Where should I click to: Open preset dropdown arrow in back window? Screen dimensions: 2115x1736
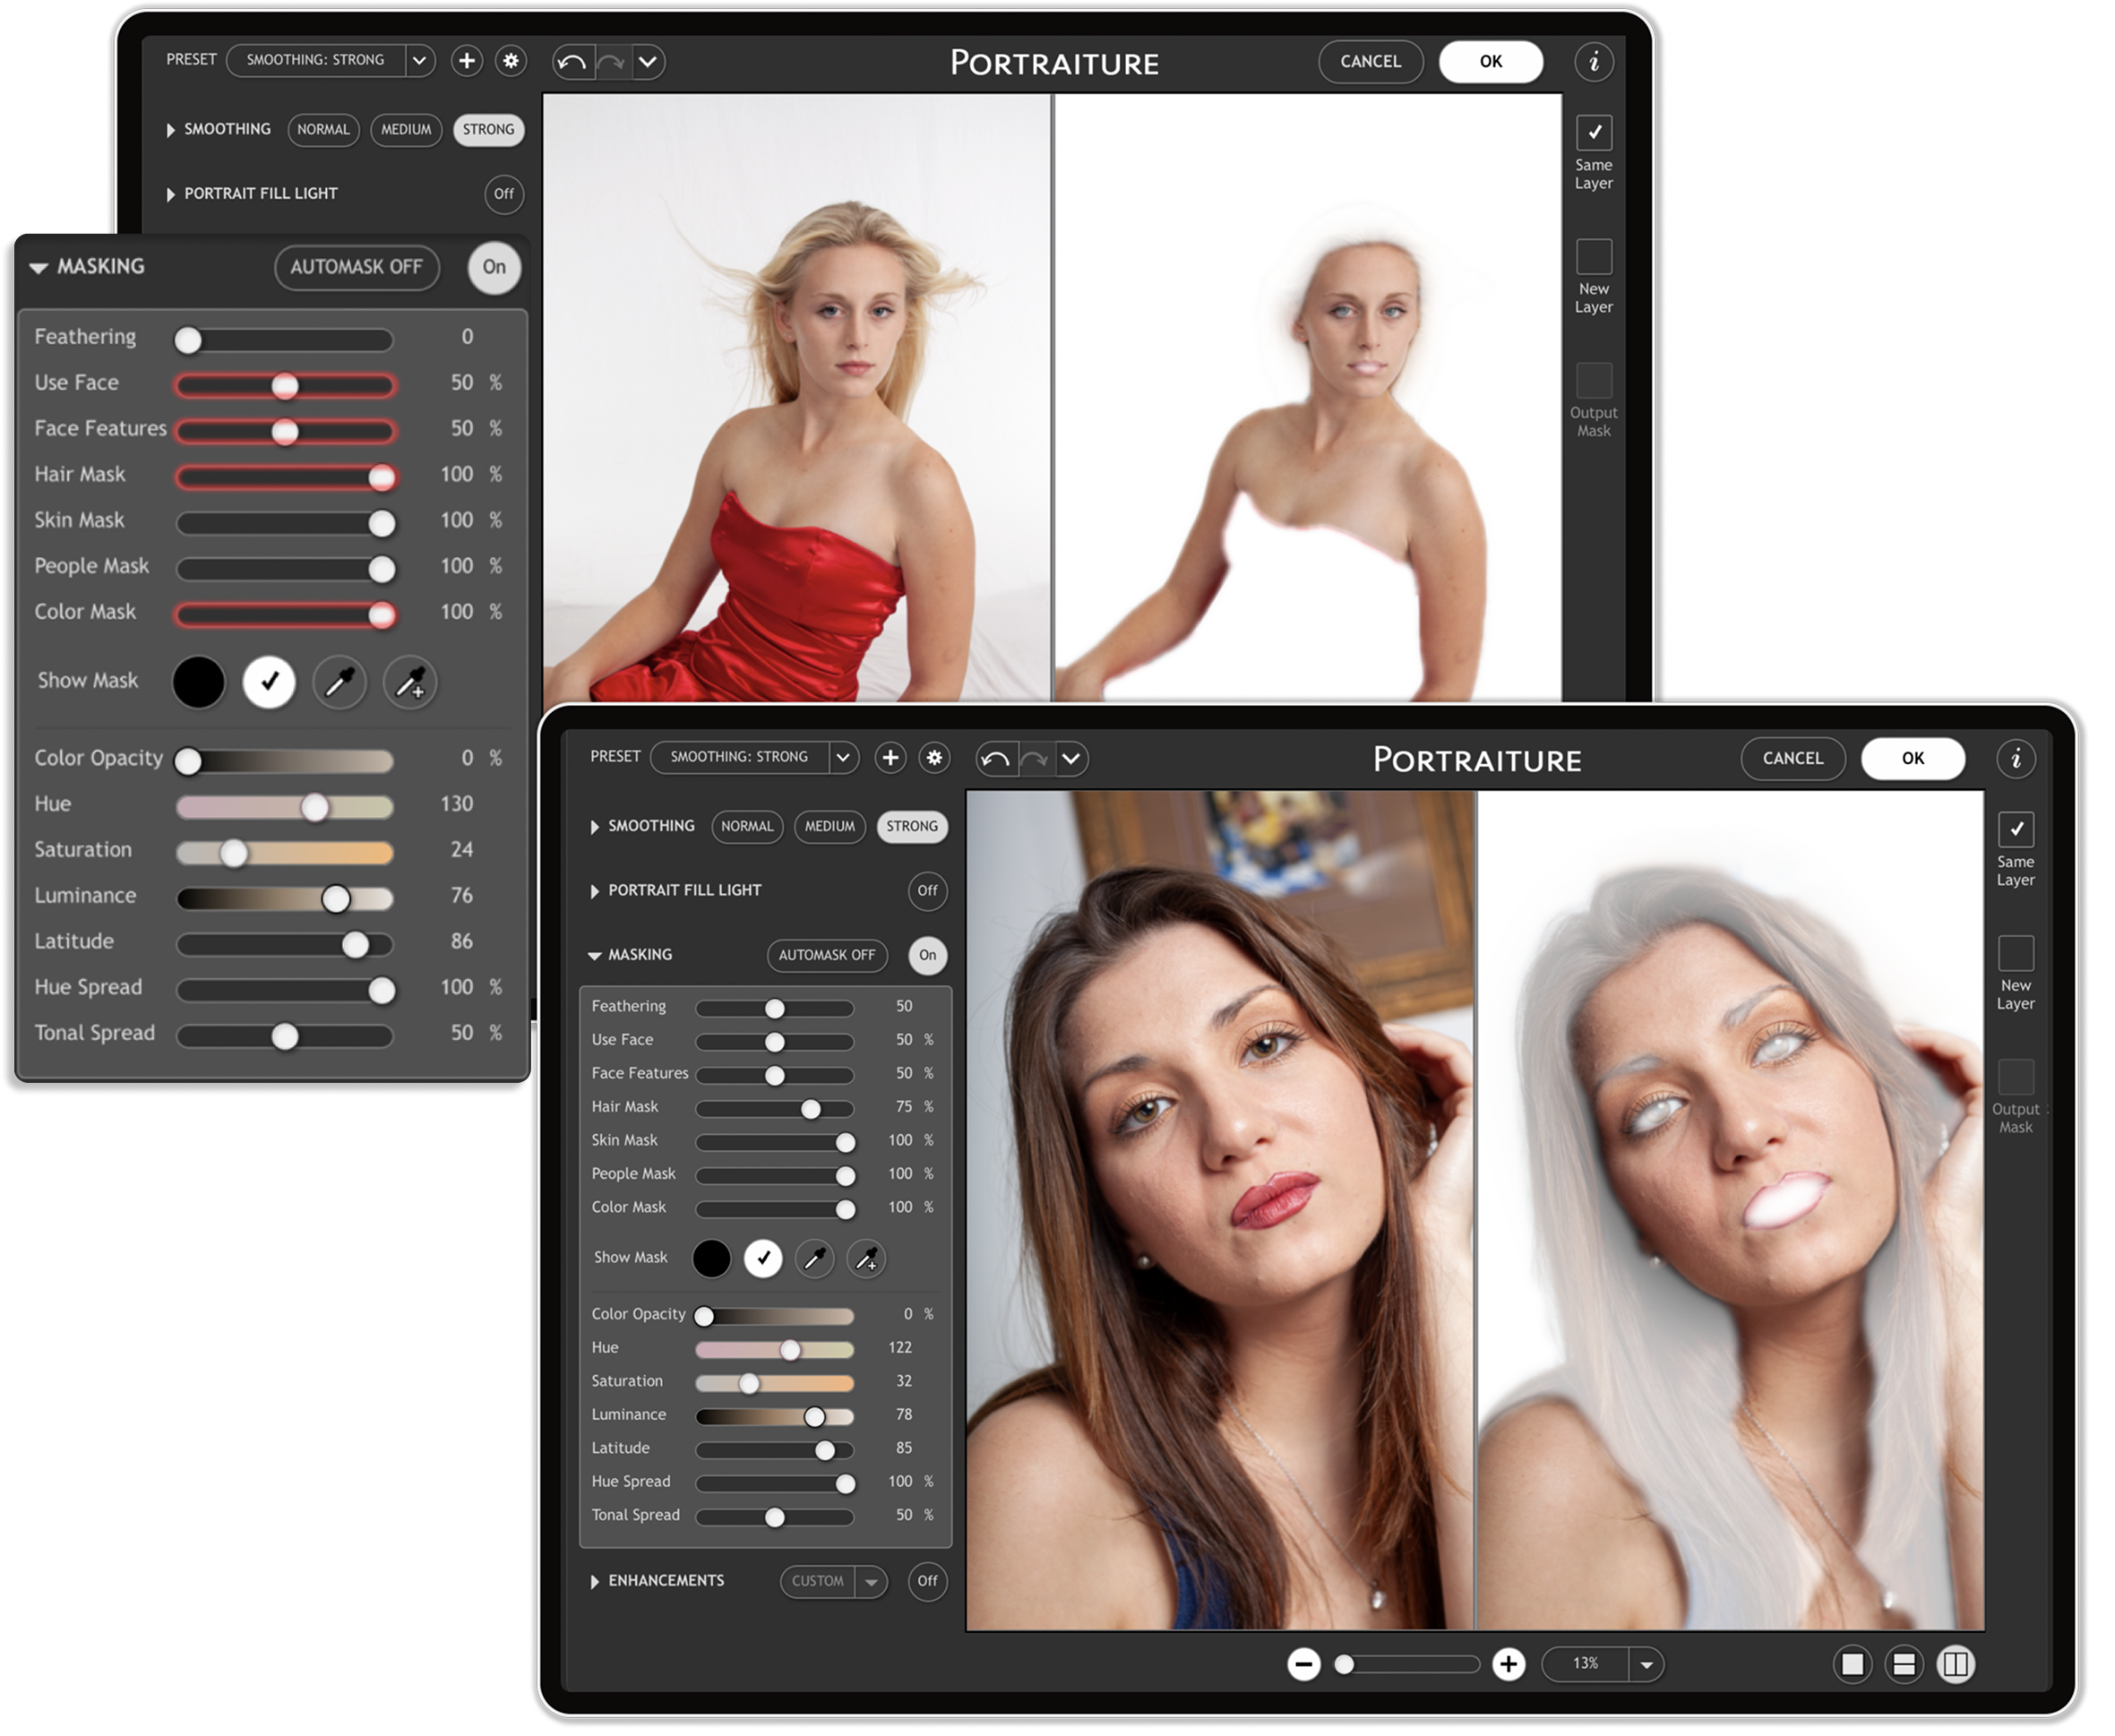pyautogui.click(x=420, y=61)
